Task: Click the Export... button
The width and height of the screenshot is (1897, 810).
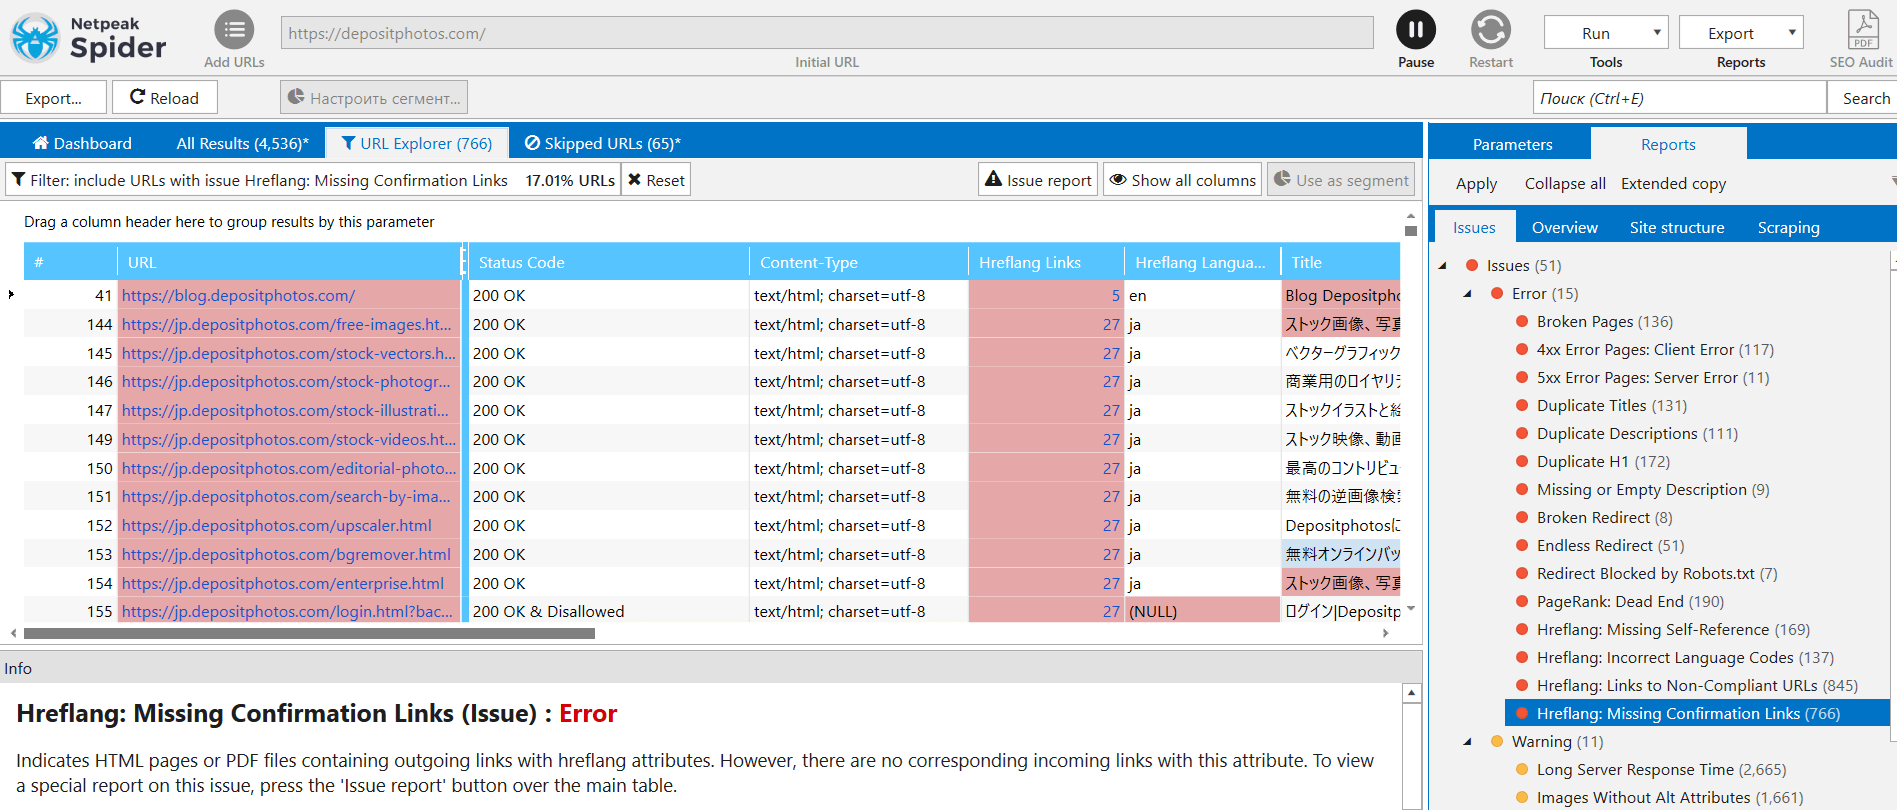Action: [x=54, y=98]
